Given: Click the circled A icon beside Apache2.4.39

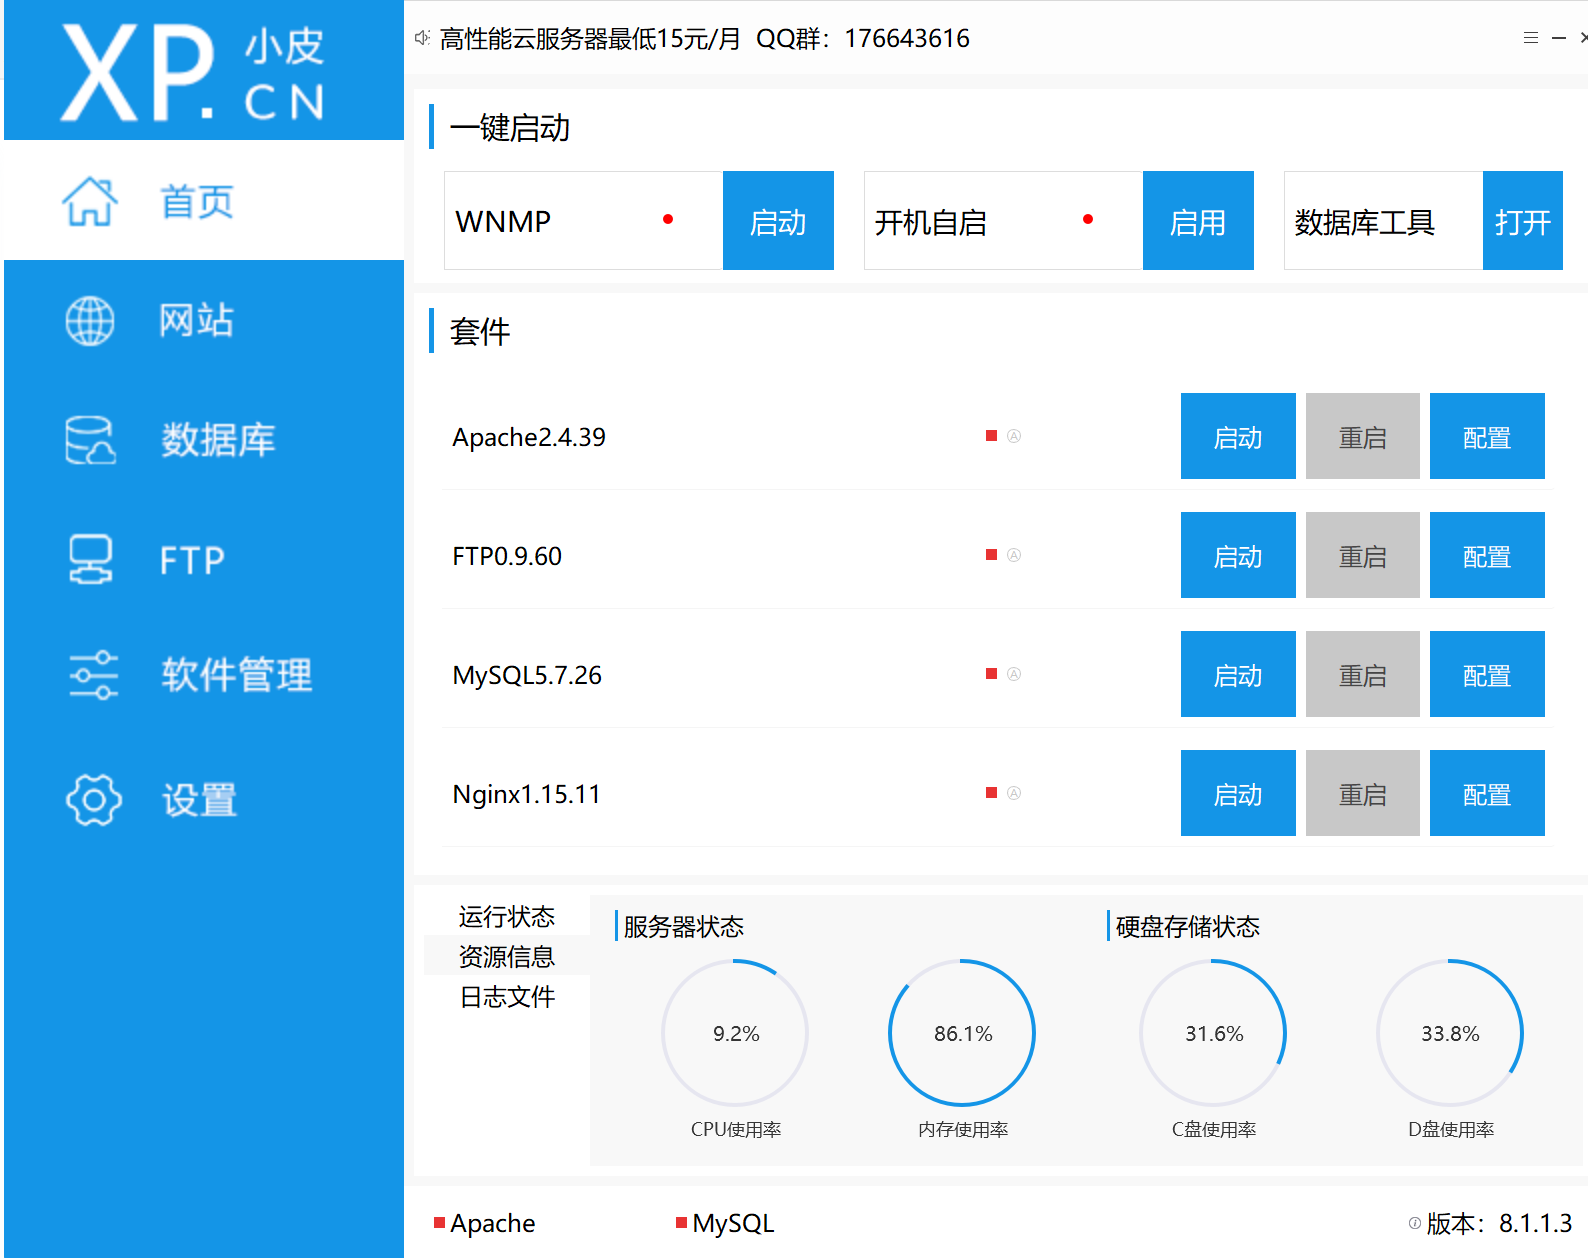Looking at the screenshot, I should click(x=1014, y=436).
